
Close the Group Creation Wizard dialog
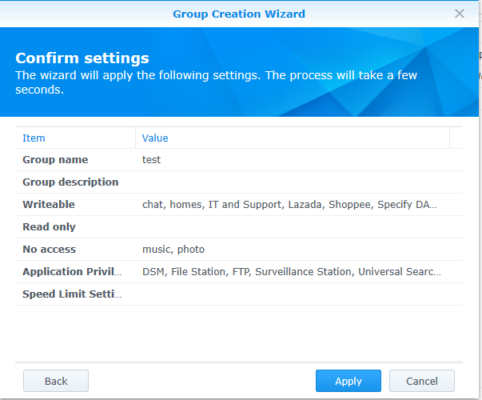point(459,14)
